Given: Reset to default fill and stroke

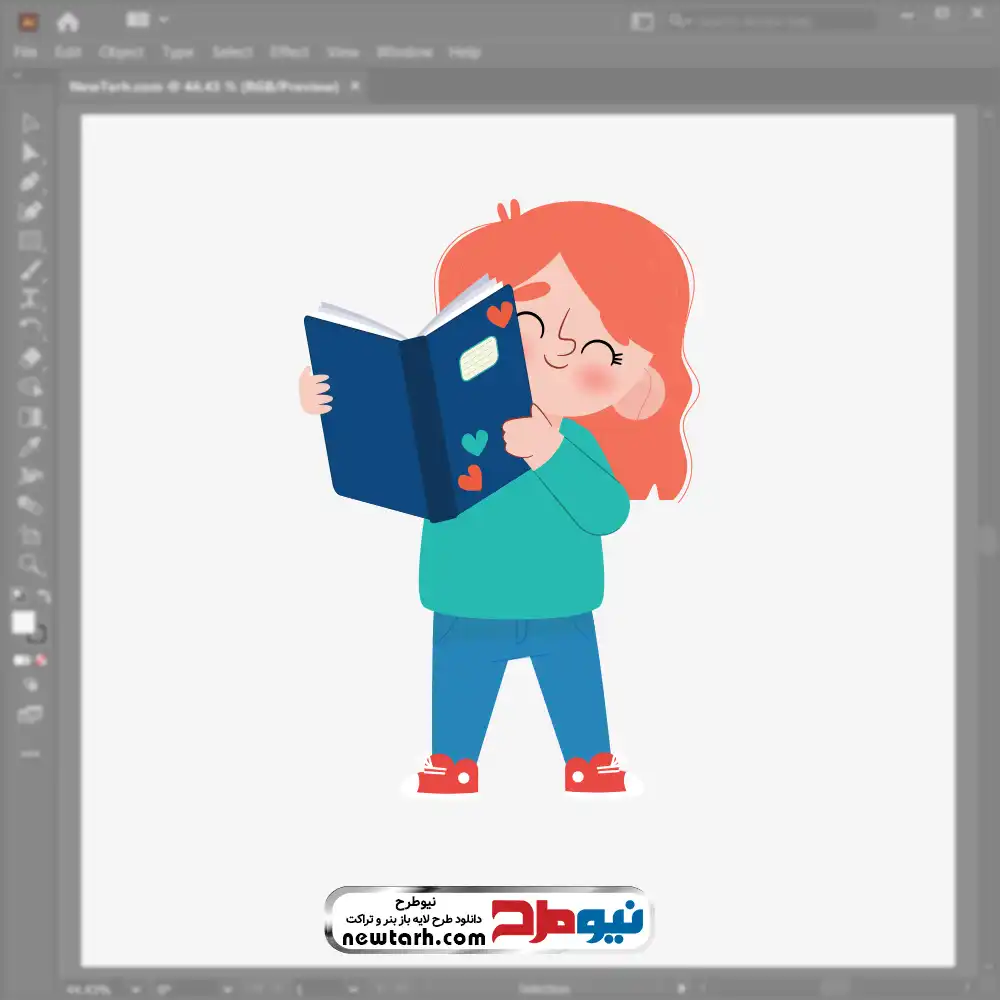Looking at the screenshot, I should pos(17,597).
